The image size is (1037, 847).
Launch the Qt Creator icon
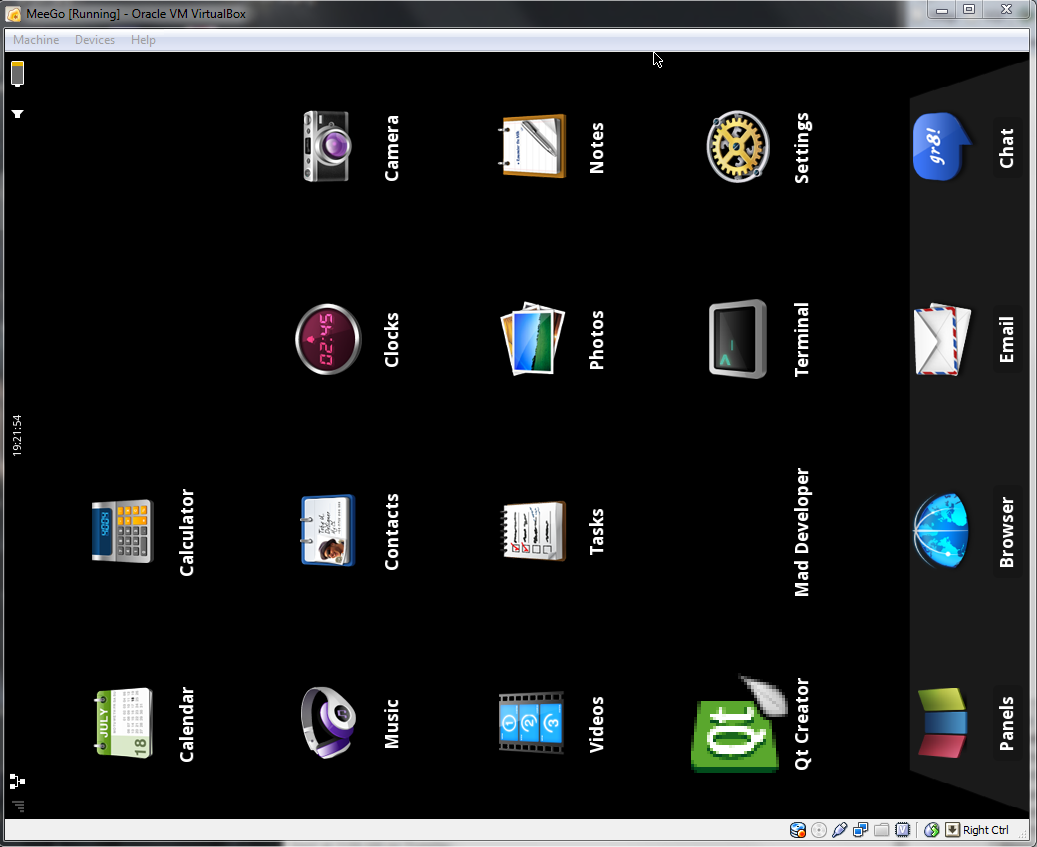(739, 723)
